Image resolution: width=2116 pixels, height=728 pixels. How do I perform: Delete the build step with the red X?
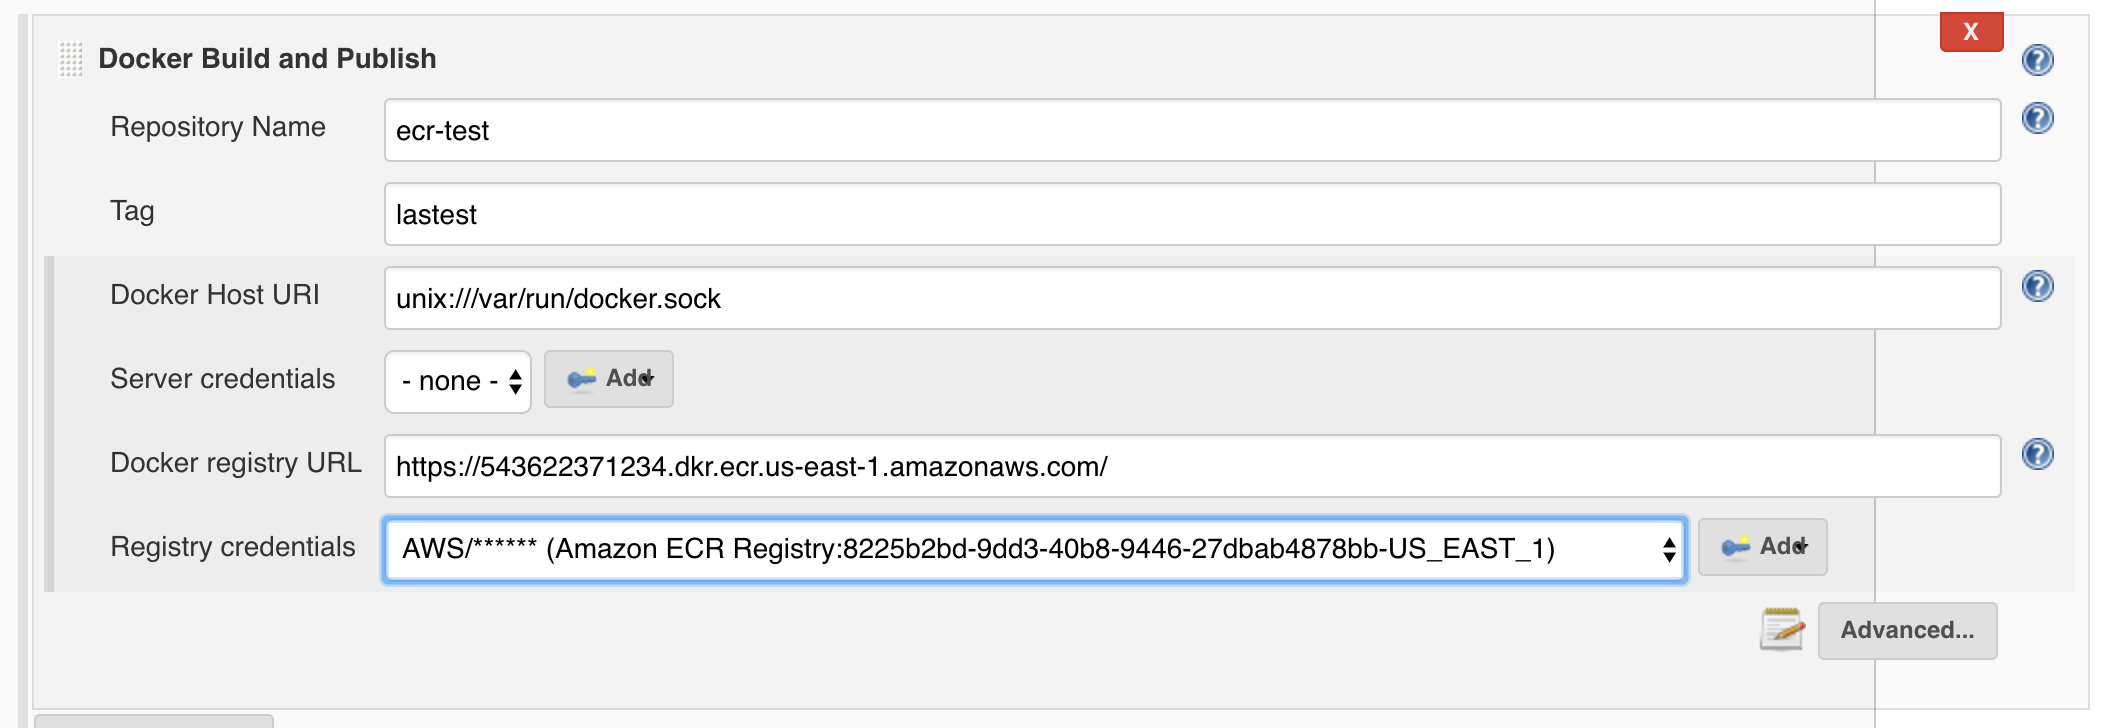(1973, 32)
